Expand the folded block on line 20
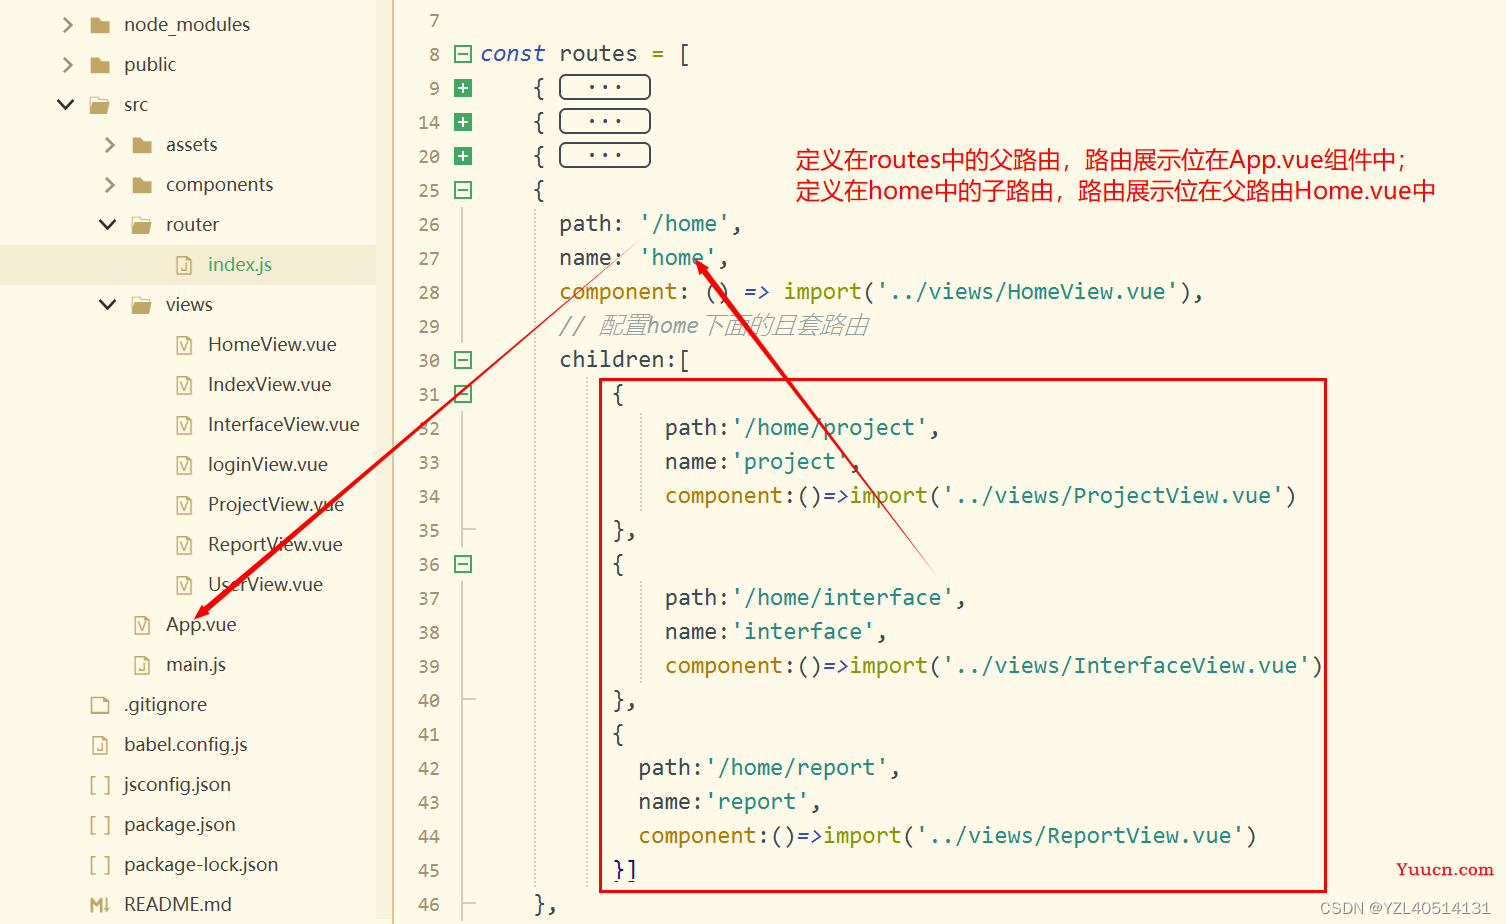The width and height of the screenshot is (1506, 924). [x=463, y=156]
